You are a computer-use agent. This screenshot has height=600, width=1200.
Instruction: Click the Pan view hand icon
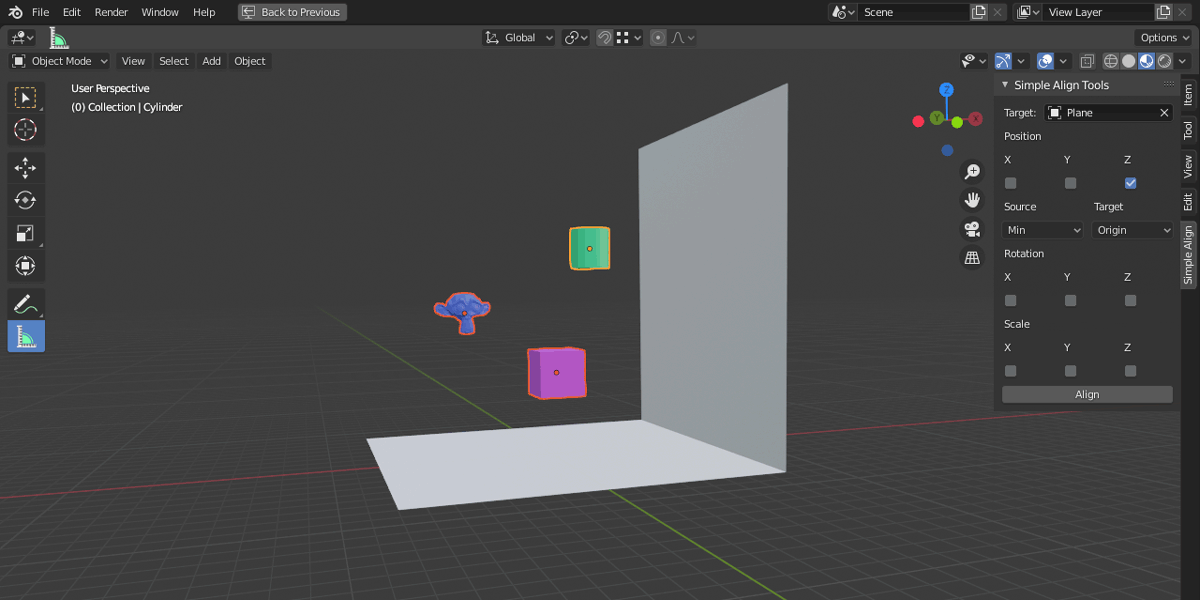coord(971,200)
